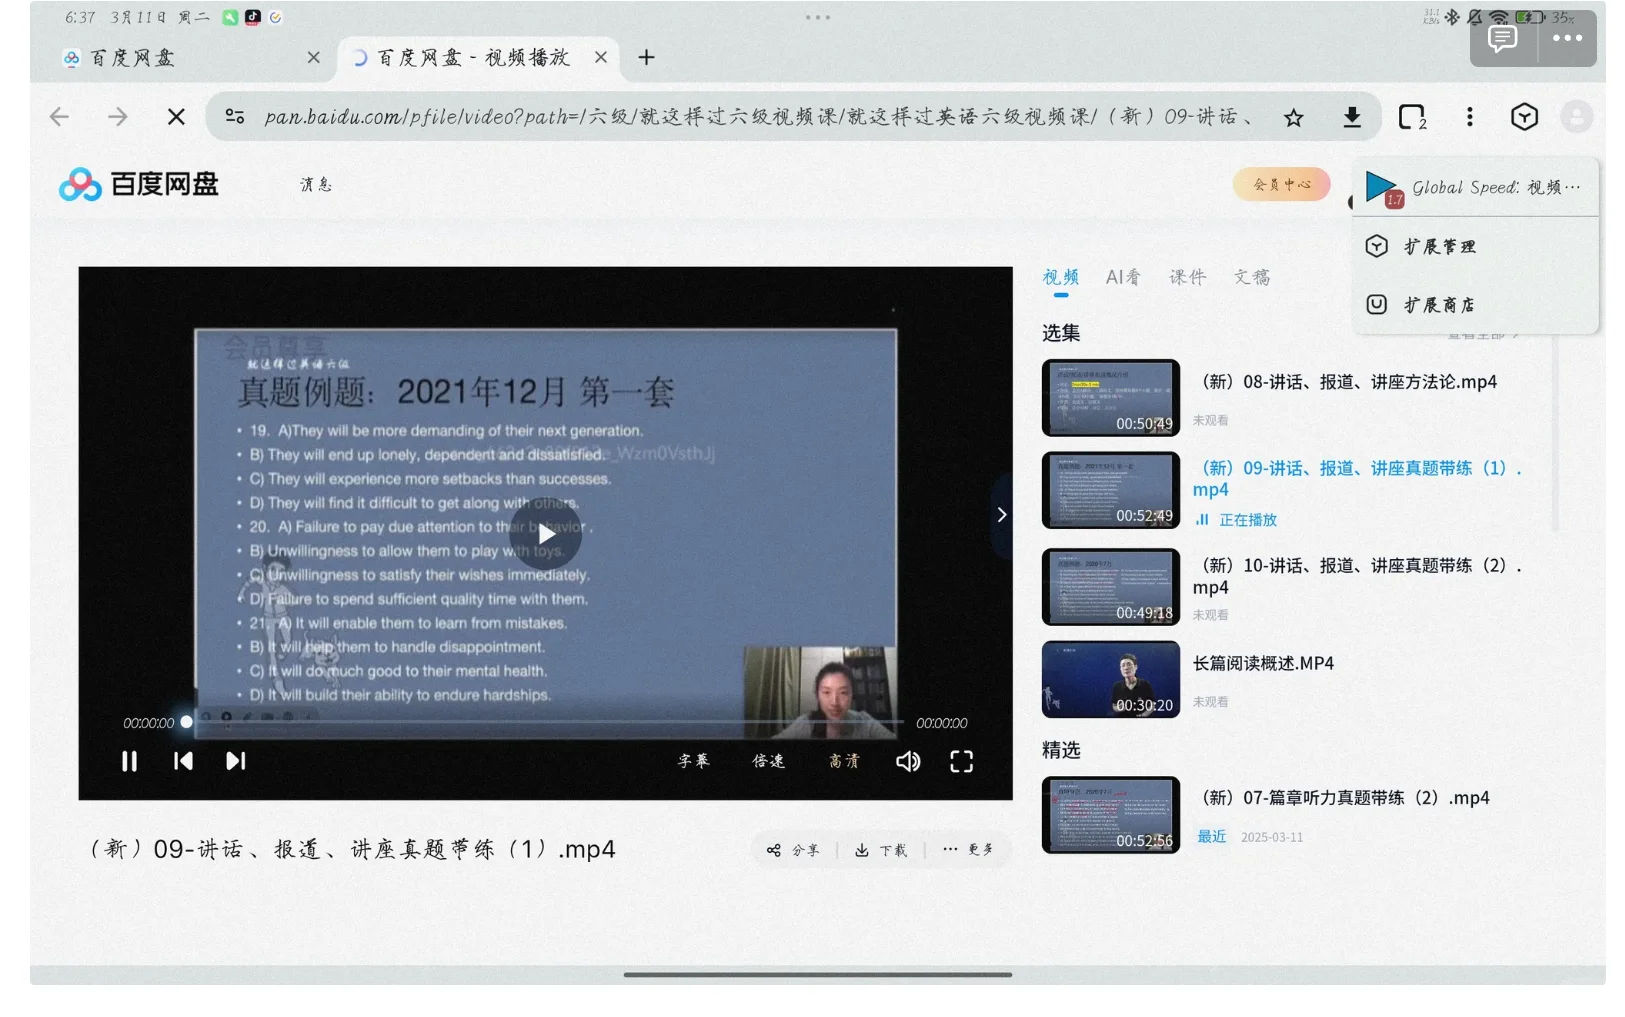The image size is (1625, 1017).
Task: Skip to the next video with the player control
Action: point(236,761)
